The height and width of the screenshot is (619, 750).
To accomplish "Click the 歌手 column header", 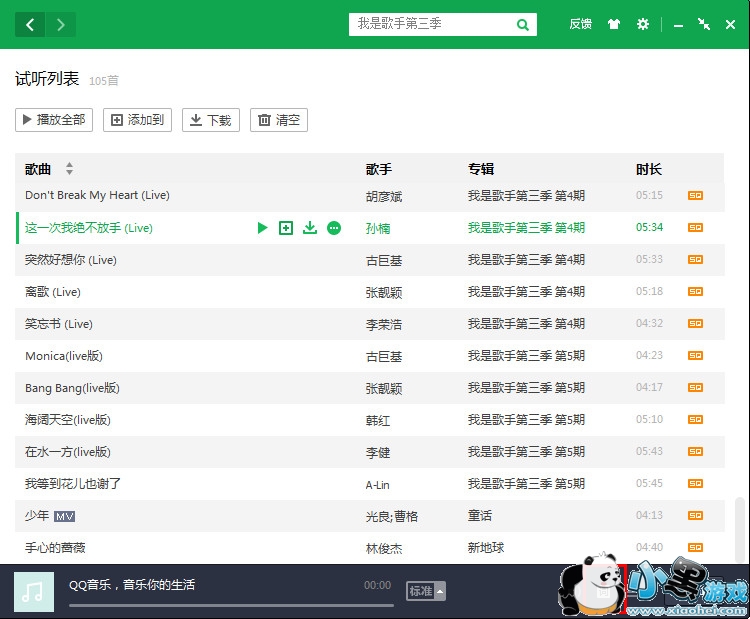I will click(x=379, y=169).
